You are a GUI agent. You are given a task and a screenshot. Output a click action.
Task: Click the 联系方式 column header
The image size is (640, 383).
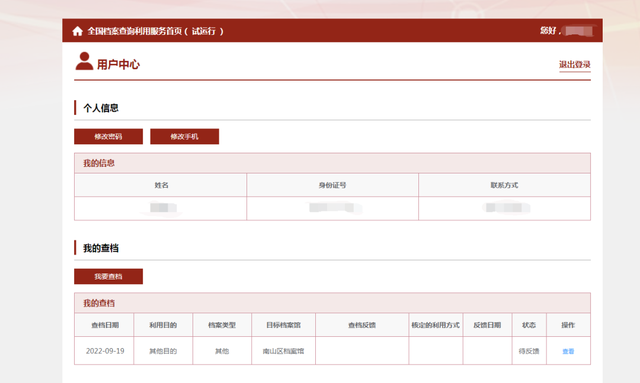click(504, 185)
